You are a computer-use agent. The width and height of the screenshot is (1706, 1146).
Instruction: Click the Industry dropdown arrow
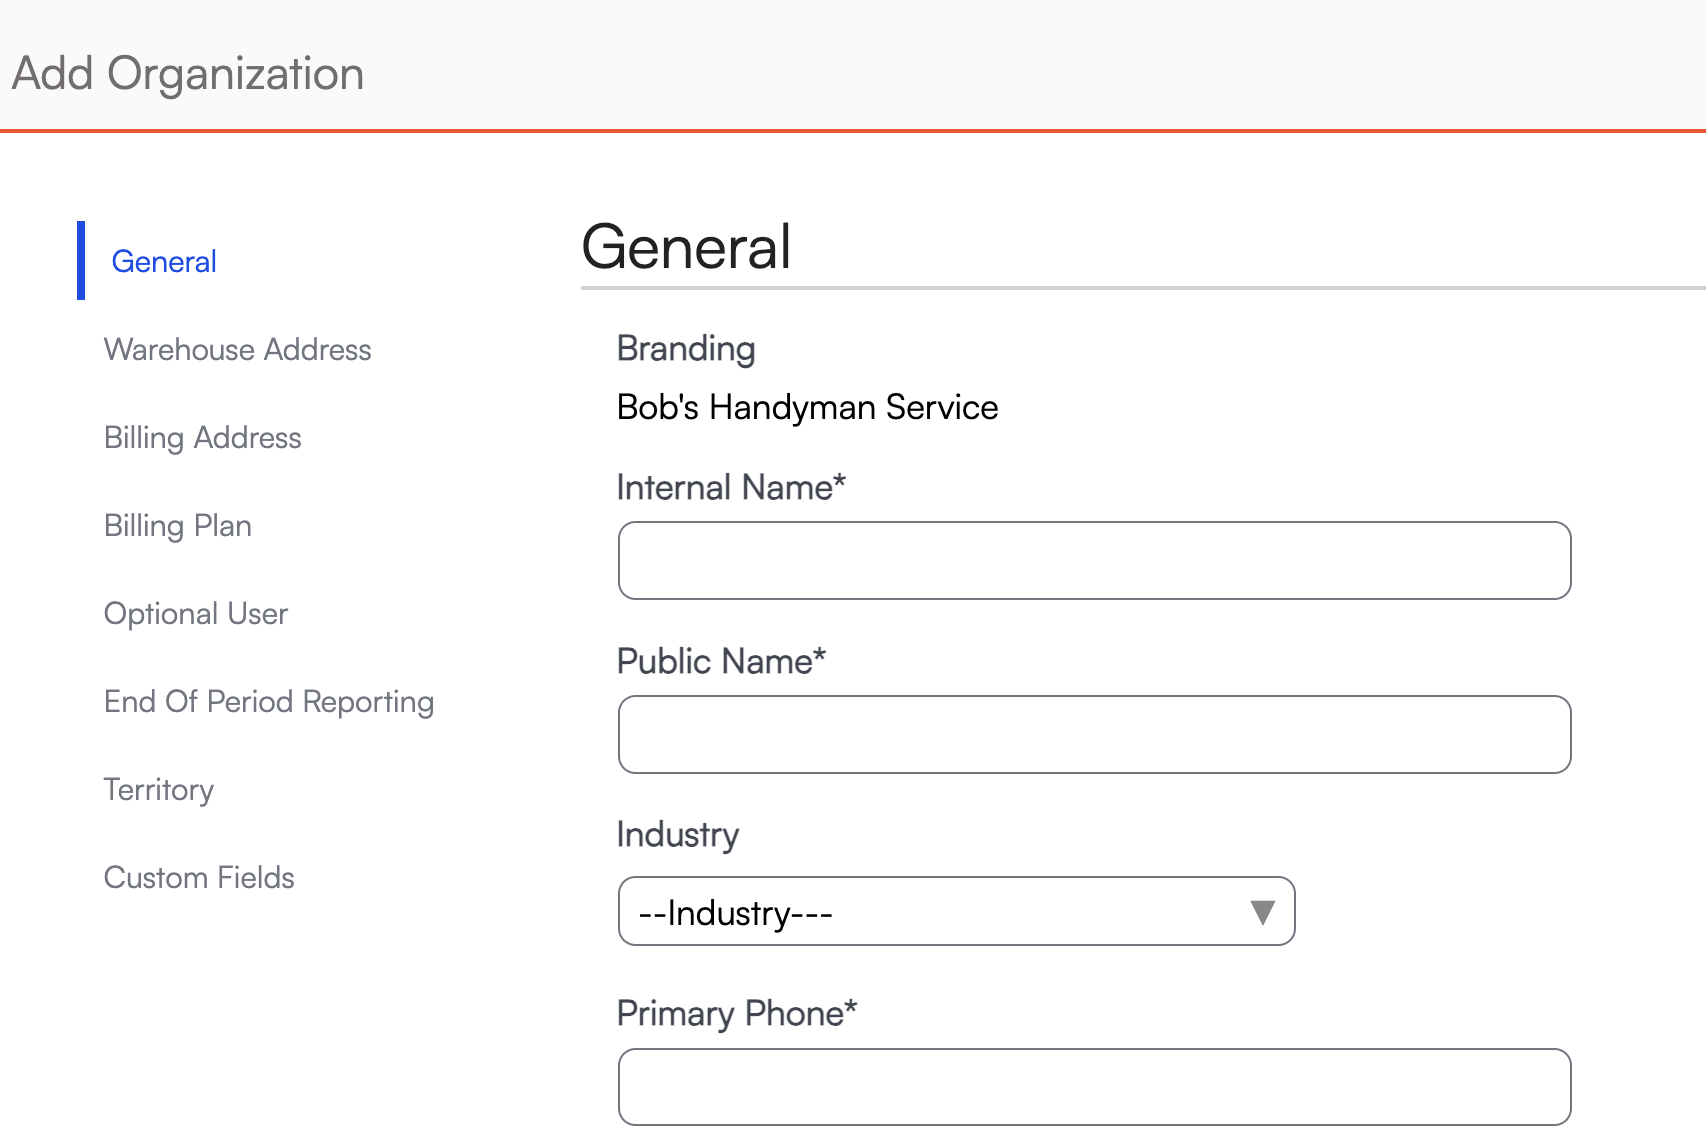1262,911
